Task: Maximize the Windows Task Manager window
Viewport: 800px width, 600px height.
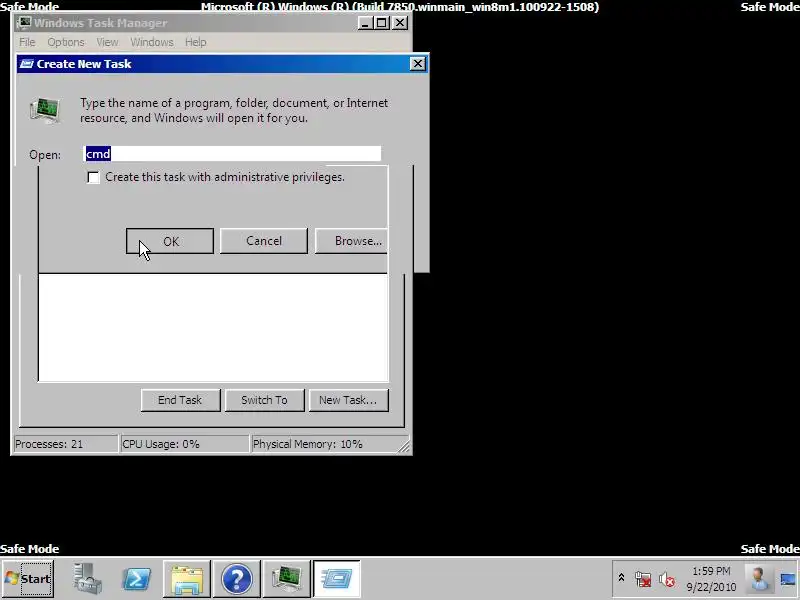Action: tap(381, 23)
